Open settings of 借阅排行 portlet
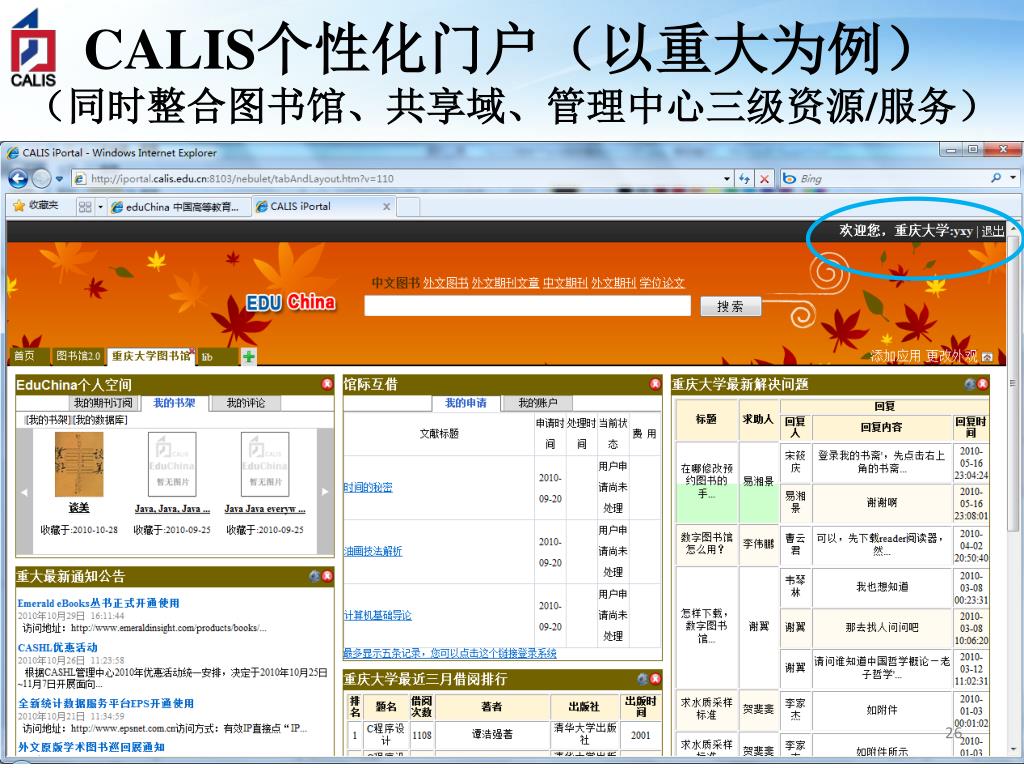The image size is (1024, 768). [x=642, y=679]
